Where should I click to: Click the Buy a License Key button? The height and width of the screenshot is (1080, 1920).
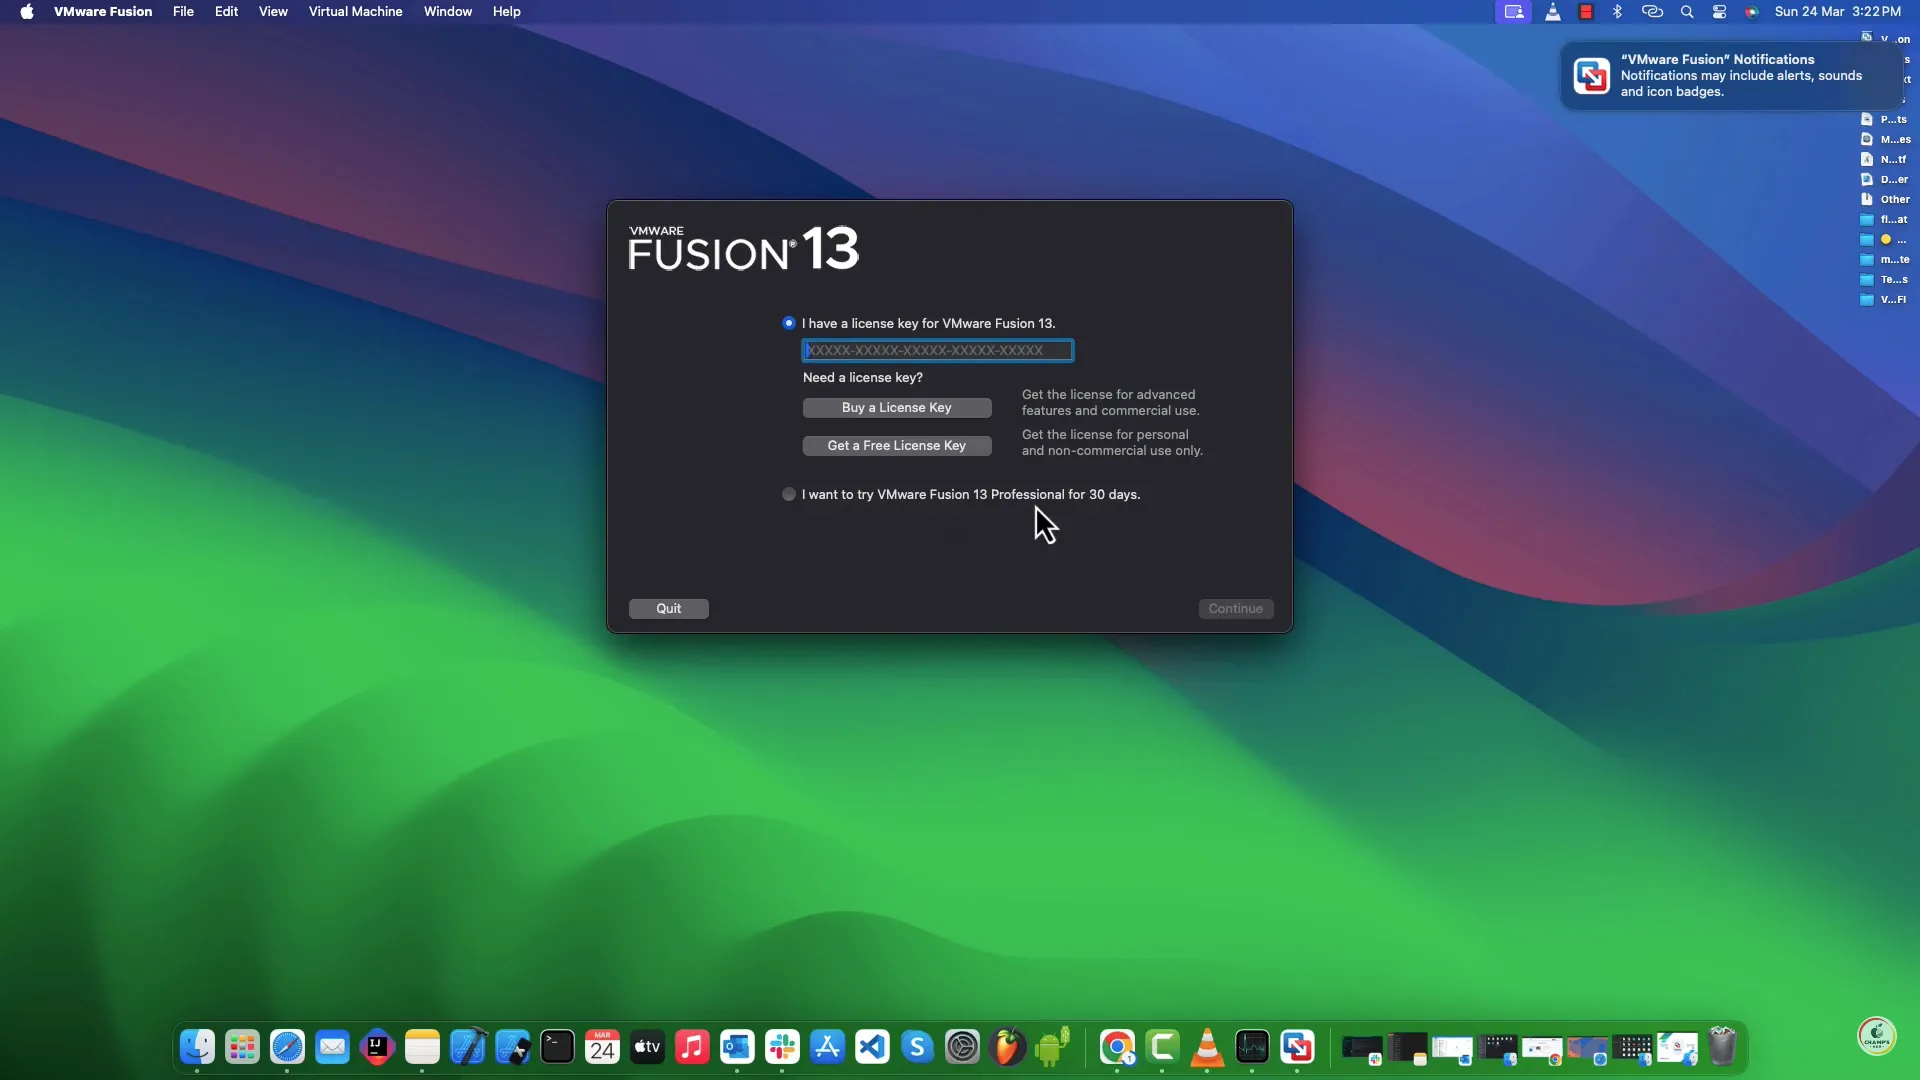pyautogui.click(x=897, y=407)
